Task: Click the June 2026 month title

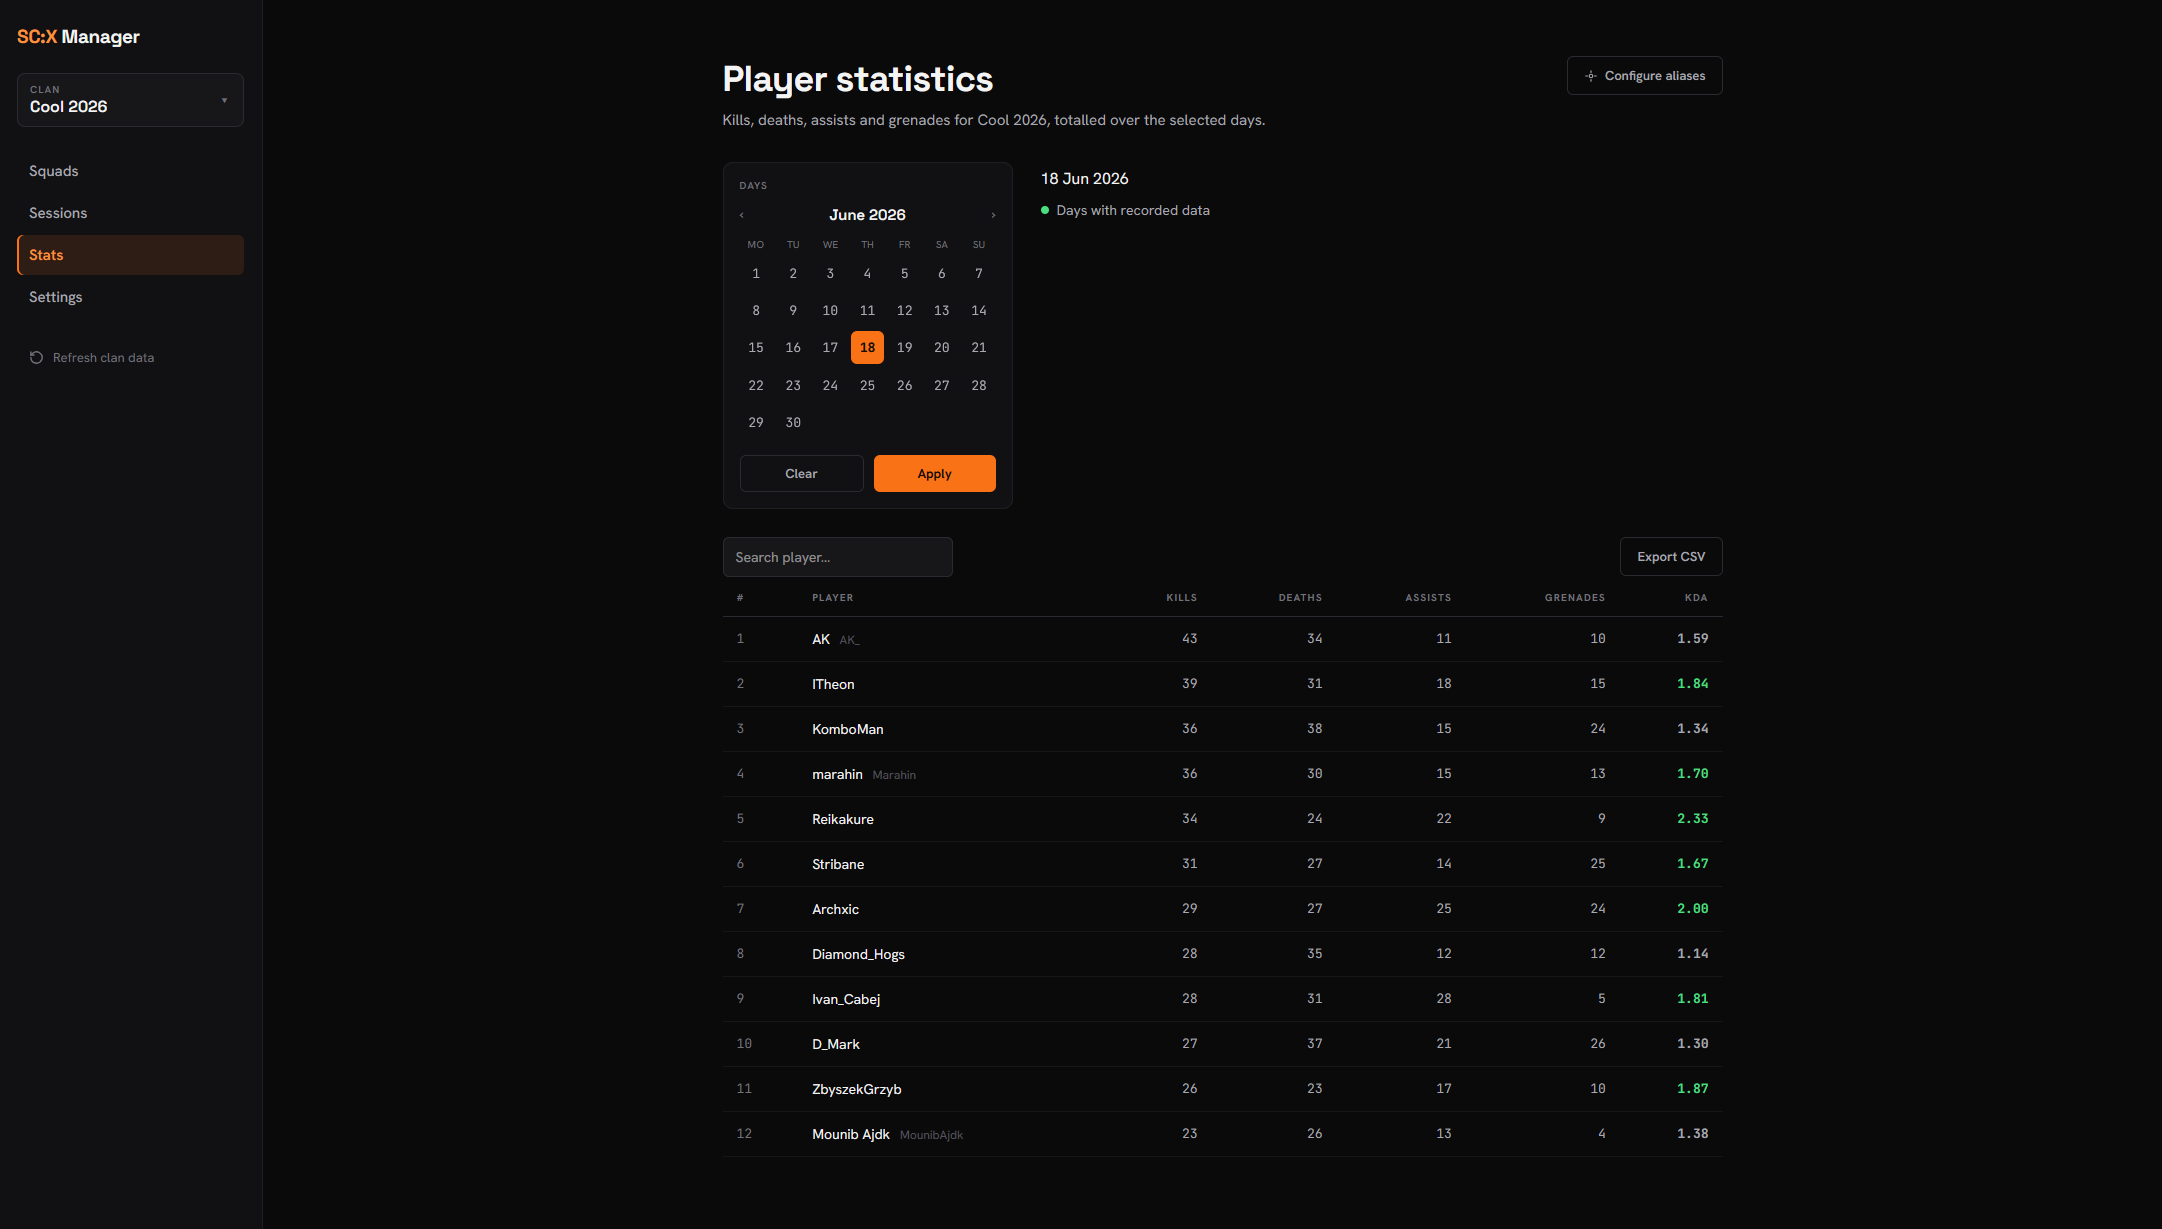Action: [867, 215]
